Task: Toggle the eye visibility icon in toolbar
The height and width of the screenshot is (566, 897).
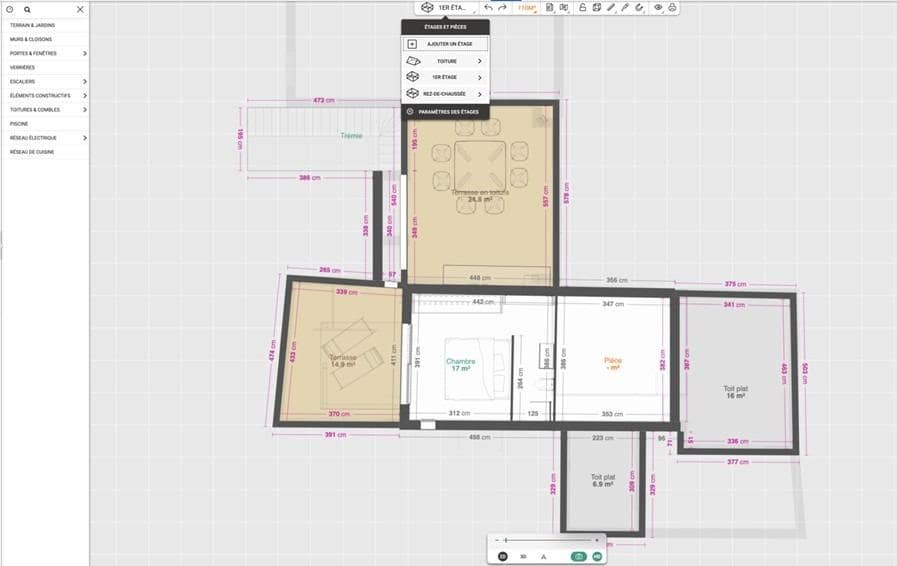Action: pos(658,7)
